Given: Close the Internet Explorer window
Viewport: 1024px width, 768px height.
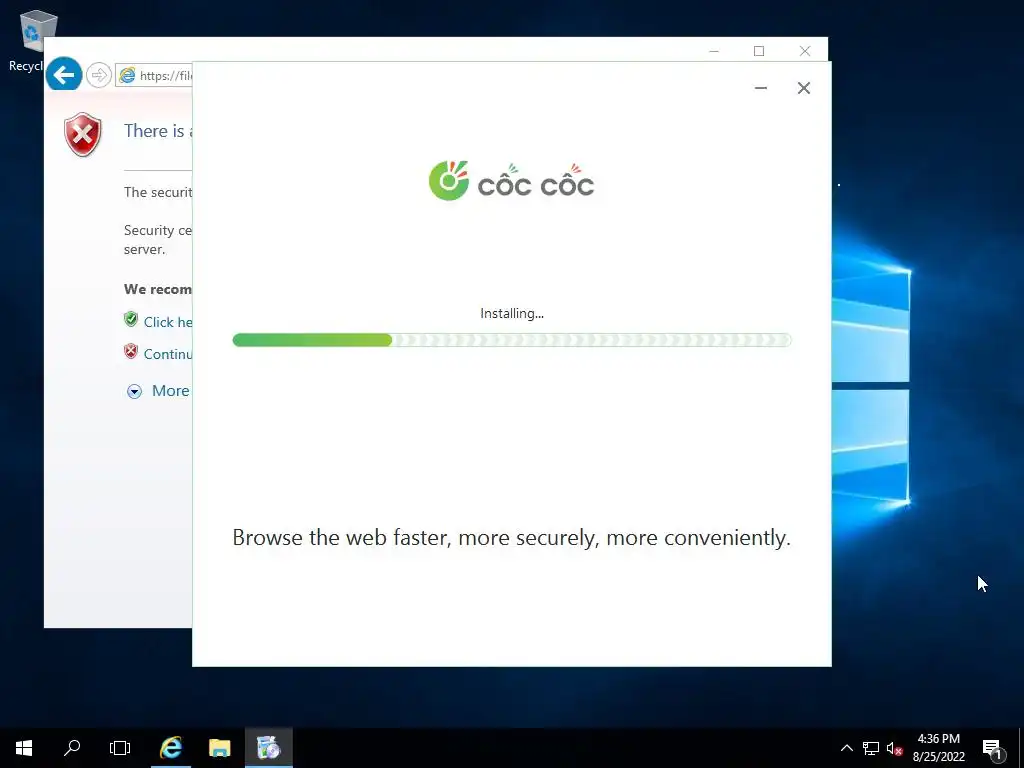Looking at the screenshot, I should [805, 51].
